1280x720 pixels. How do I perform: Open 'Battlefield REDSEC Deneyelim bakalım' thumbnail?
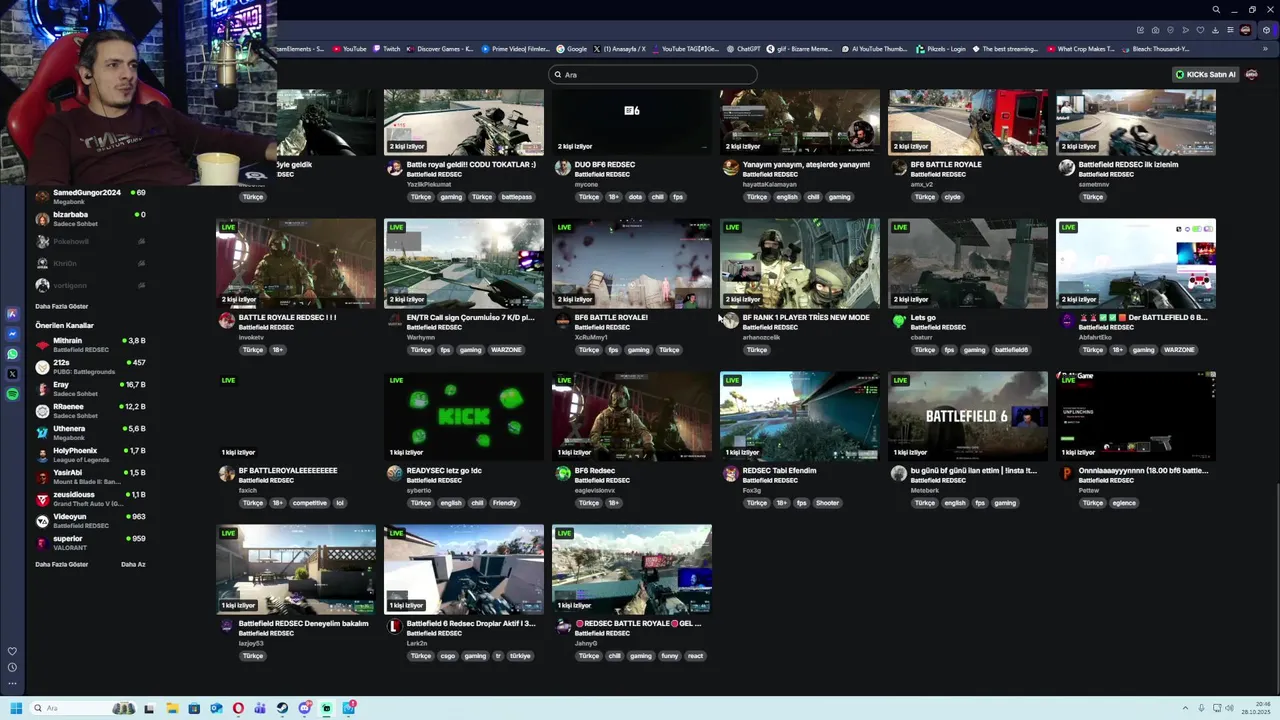(x=296, y=569)
